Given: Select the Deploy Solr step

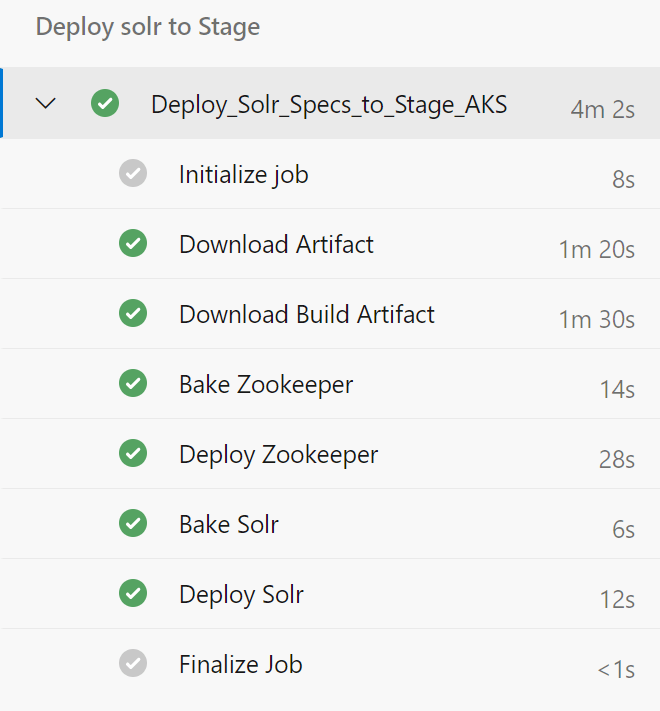Looking at the screenshot, I should [241, 595].
